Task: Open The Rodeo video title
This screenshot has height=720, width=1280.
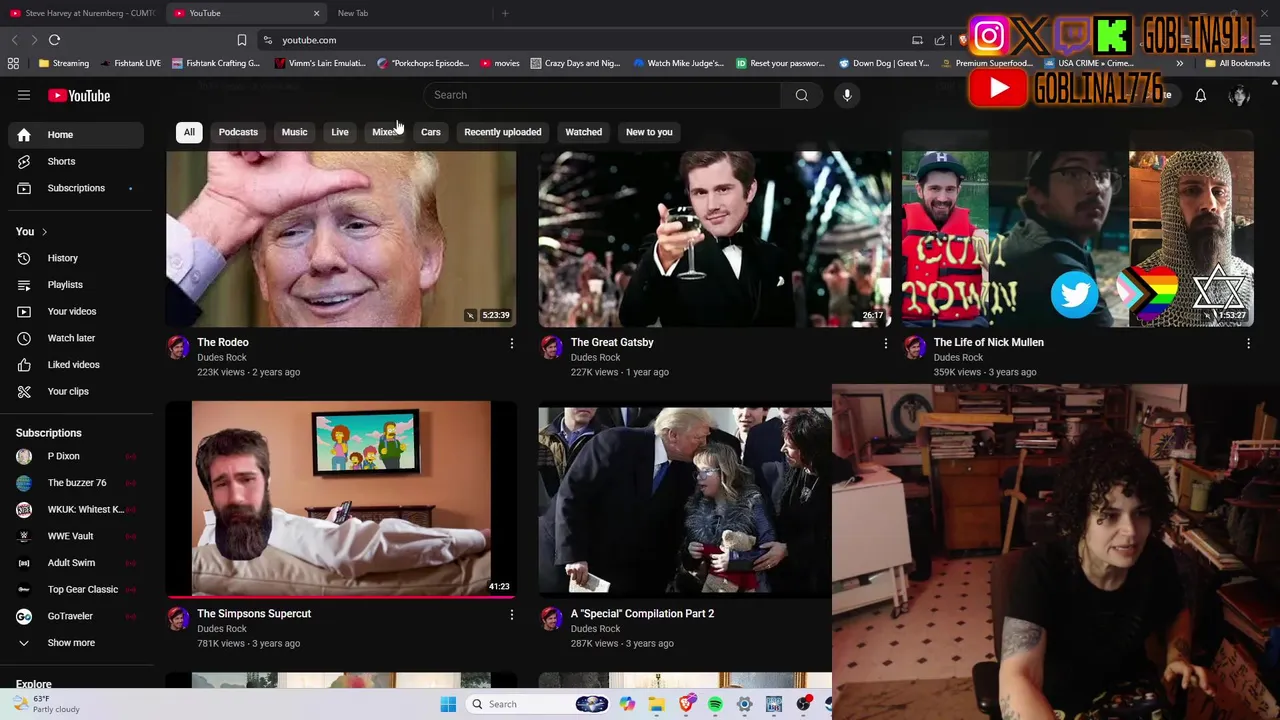Action: (223, 342)
